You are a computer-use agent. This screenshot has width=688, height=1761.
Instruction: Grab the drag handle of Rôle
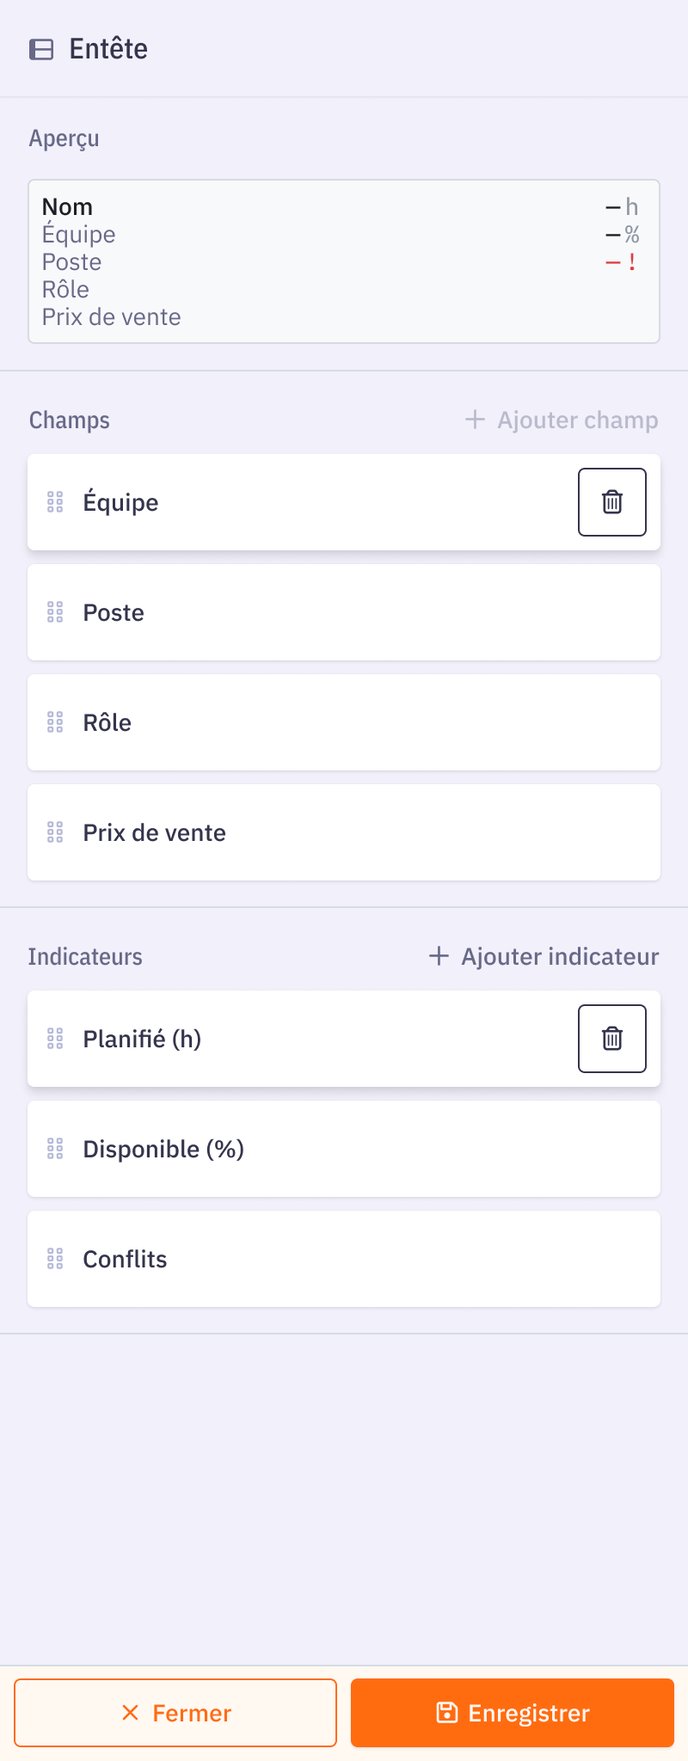click(x=55, y=722)
